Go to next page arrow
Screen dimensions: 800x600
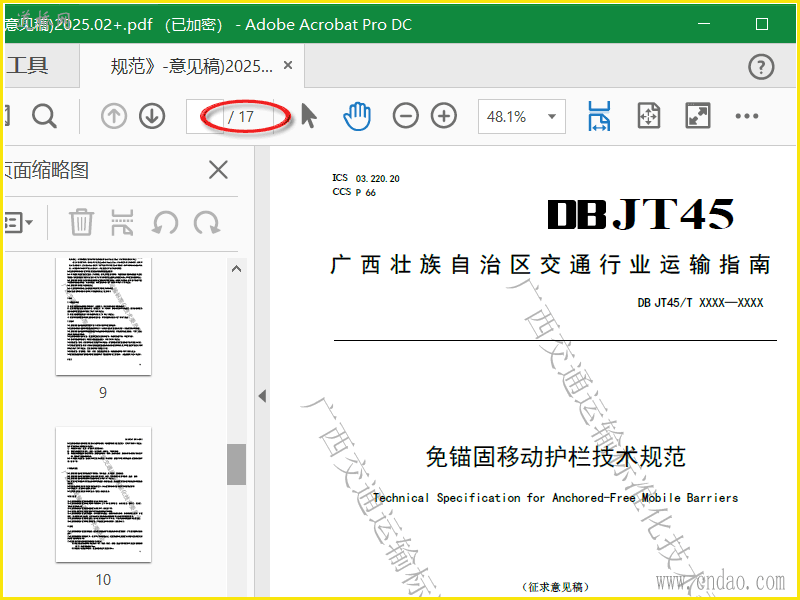[152, 116]
